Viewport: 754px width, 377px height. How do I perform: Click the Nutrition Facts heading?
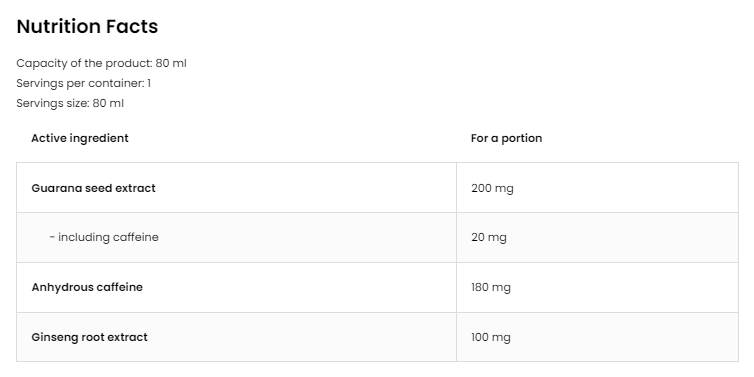pos(87,26)
